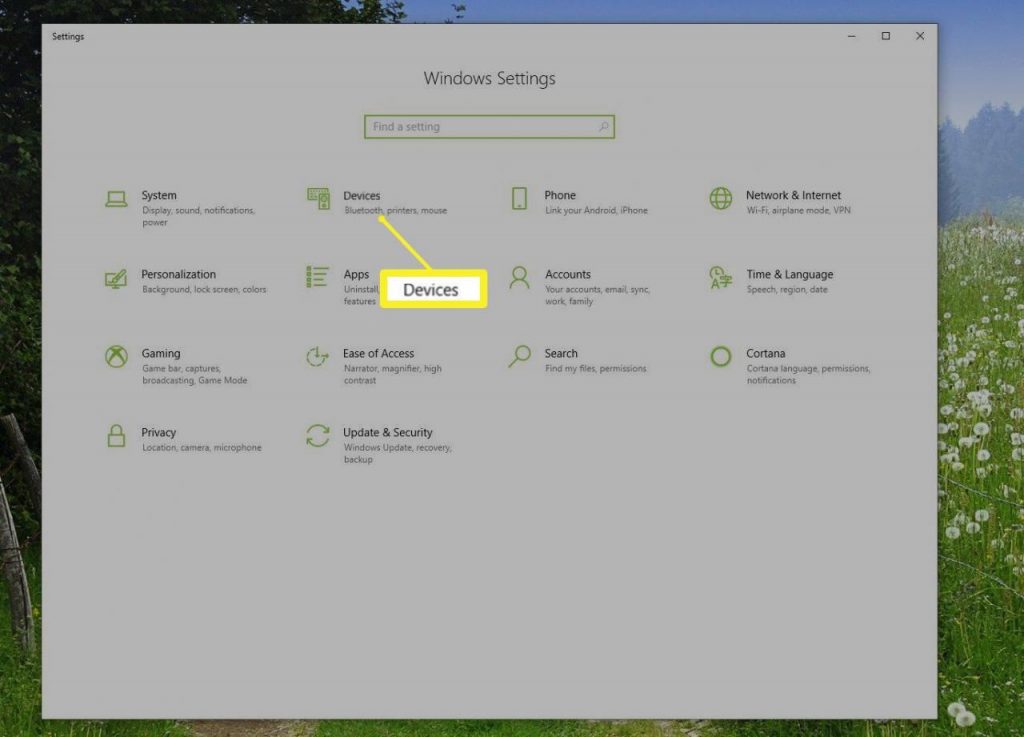Open the Apps list icon
Viewport: 1024px width, 737px height.
point(317,277)
